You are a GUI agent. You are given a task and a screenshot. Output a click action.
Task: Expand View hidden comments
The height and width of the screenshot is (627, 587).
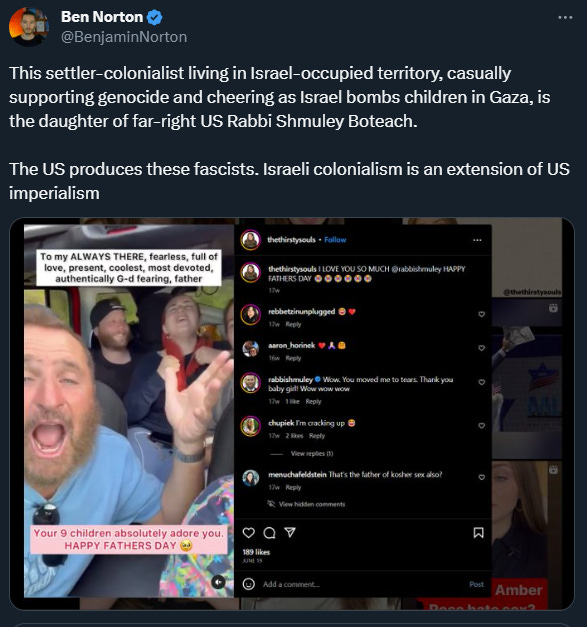coord(312,504)
